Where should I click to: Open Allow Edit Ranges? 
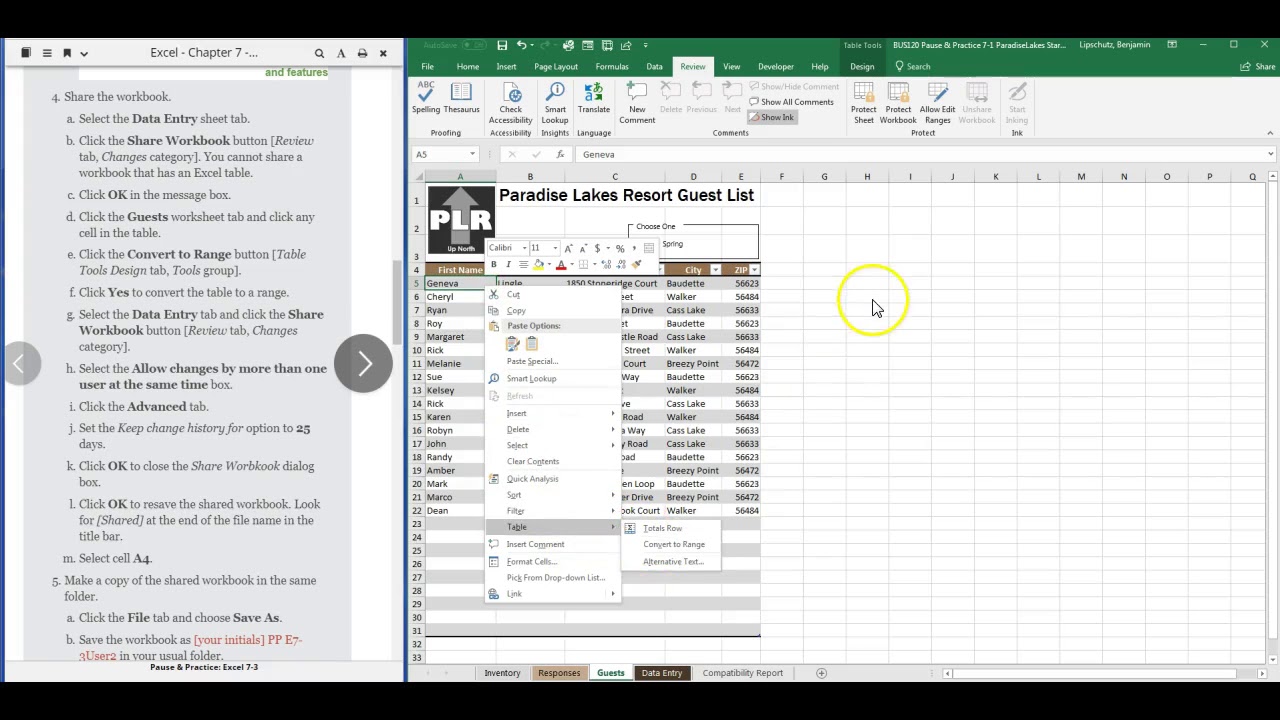tap(938, 103)
